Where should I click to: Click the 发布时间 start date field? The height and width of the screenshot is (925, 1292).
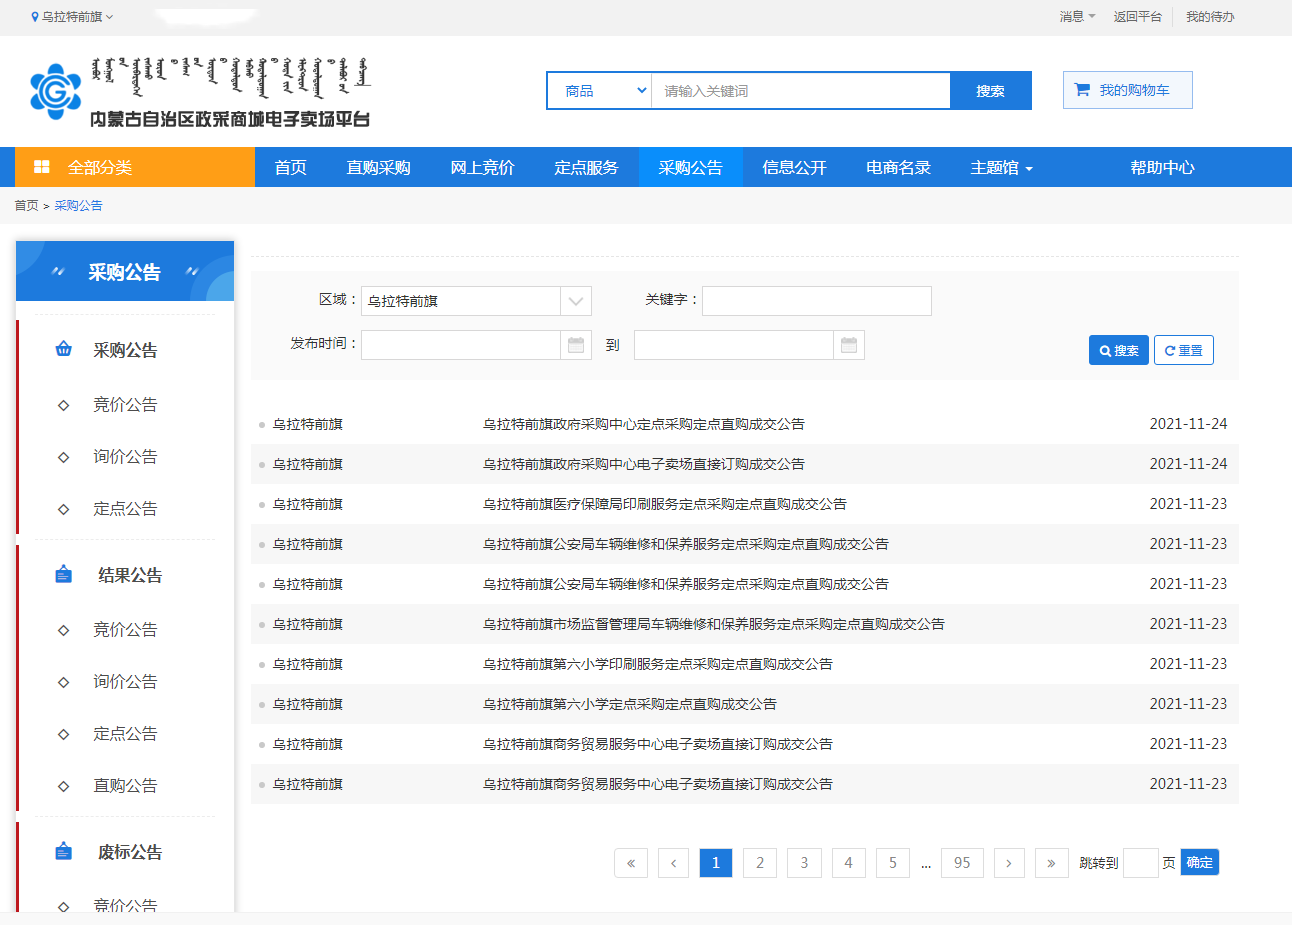[461, 345]
